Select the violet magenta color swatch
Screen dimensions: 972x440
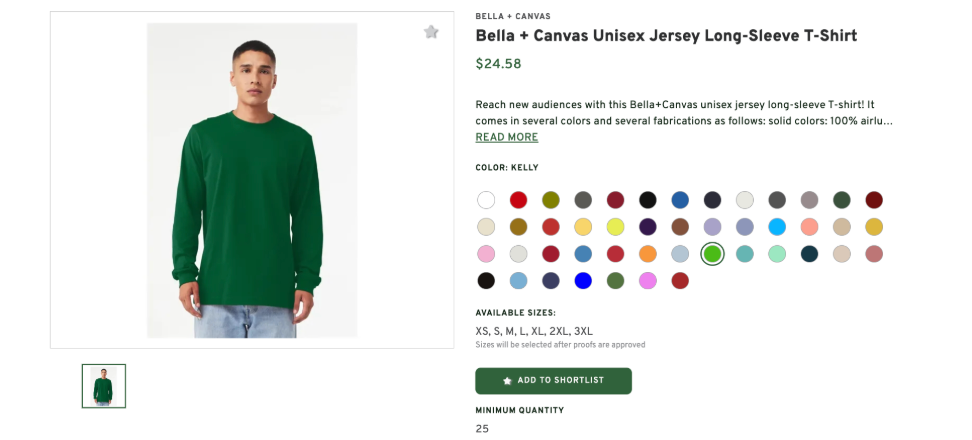648,281
